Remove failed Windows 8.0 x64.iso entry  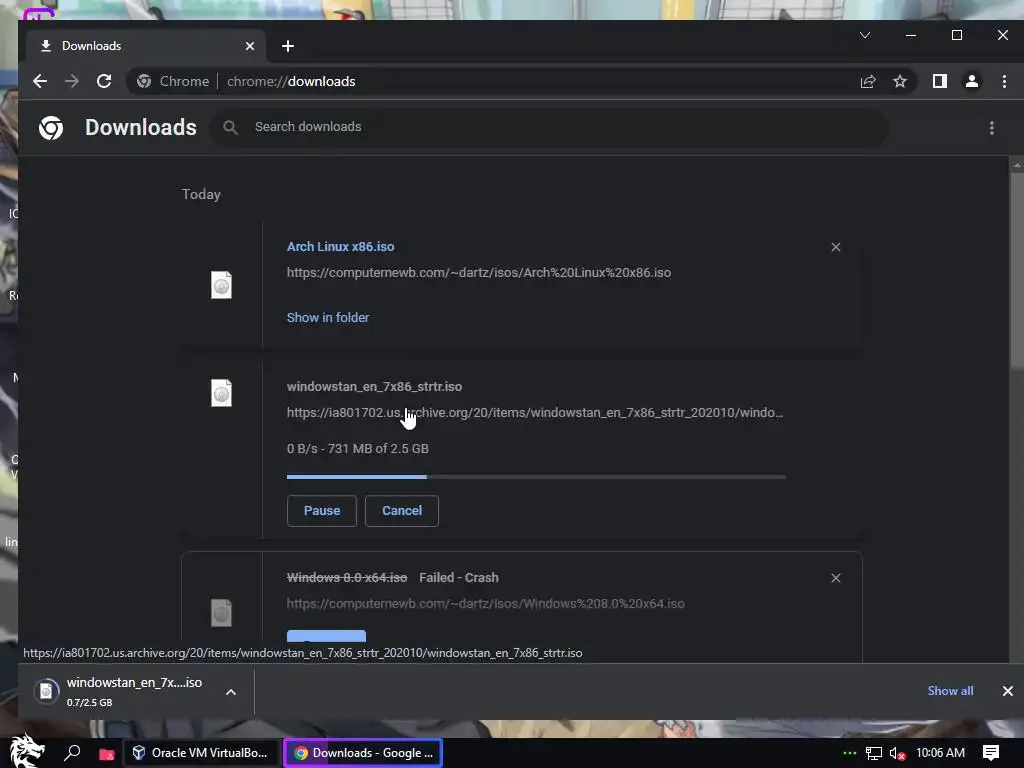pos(835,578)
